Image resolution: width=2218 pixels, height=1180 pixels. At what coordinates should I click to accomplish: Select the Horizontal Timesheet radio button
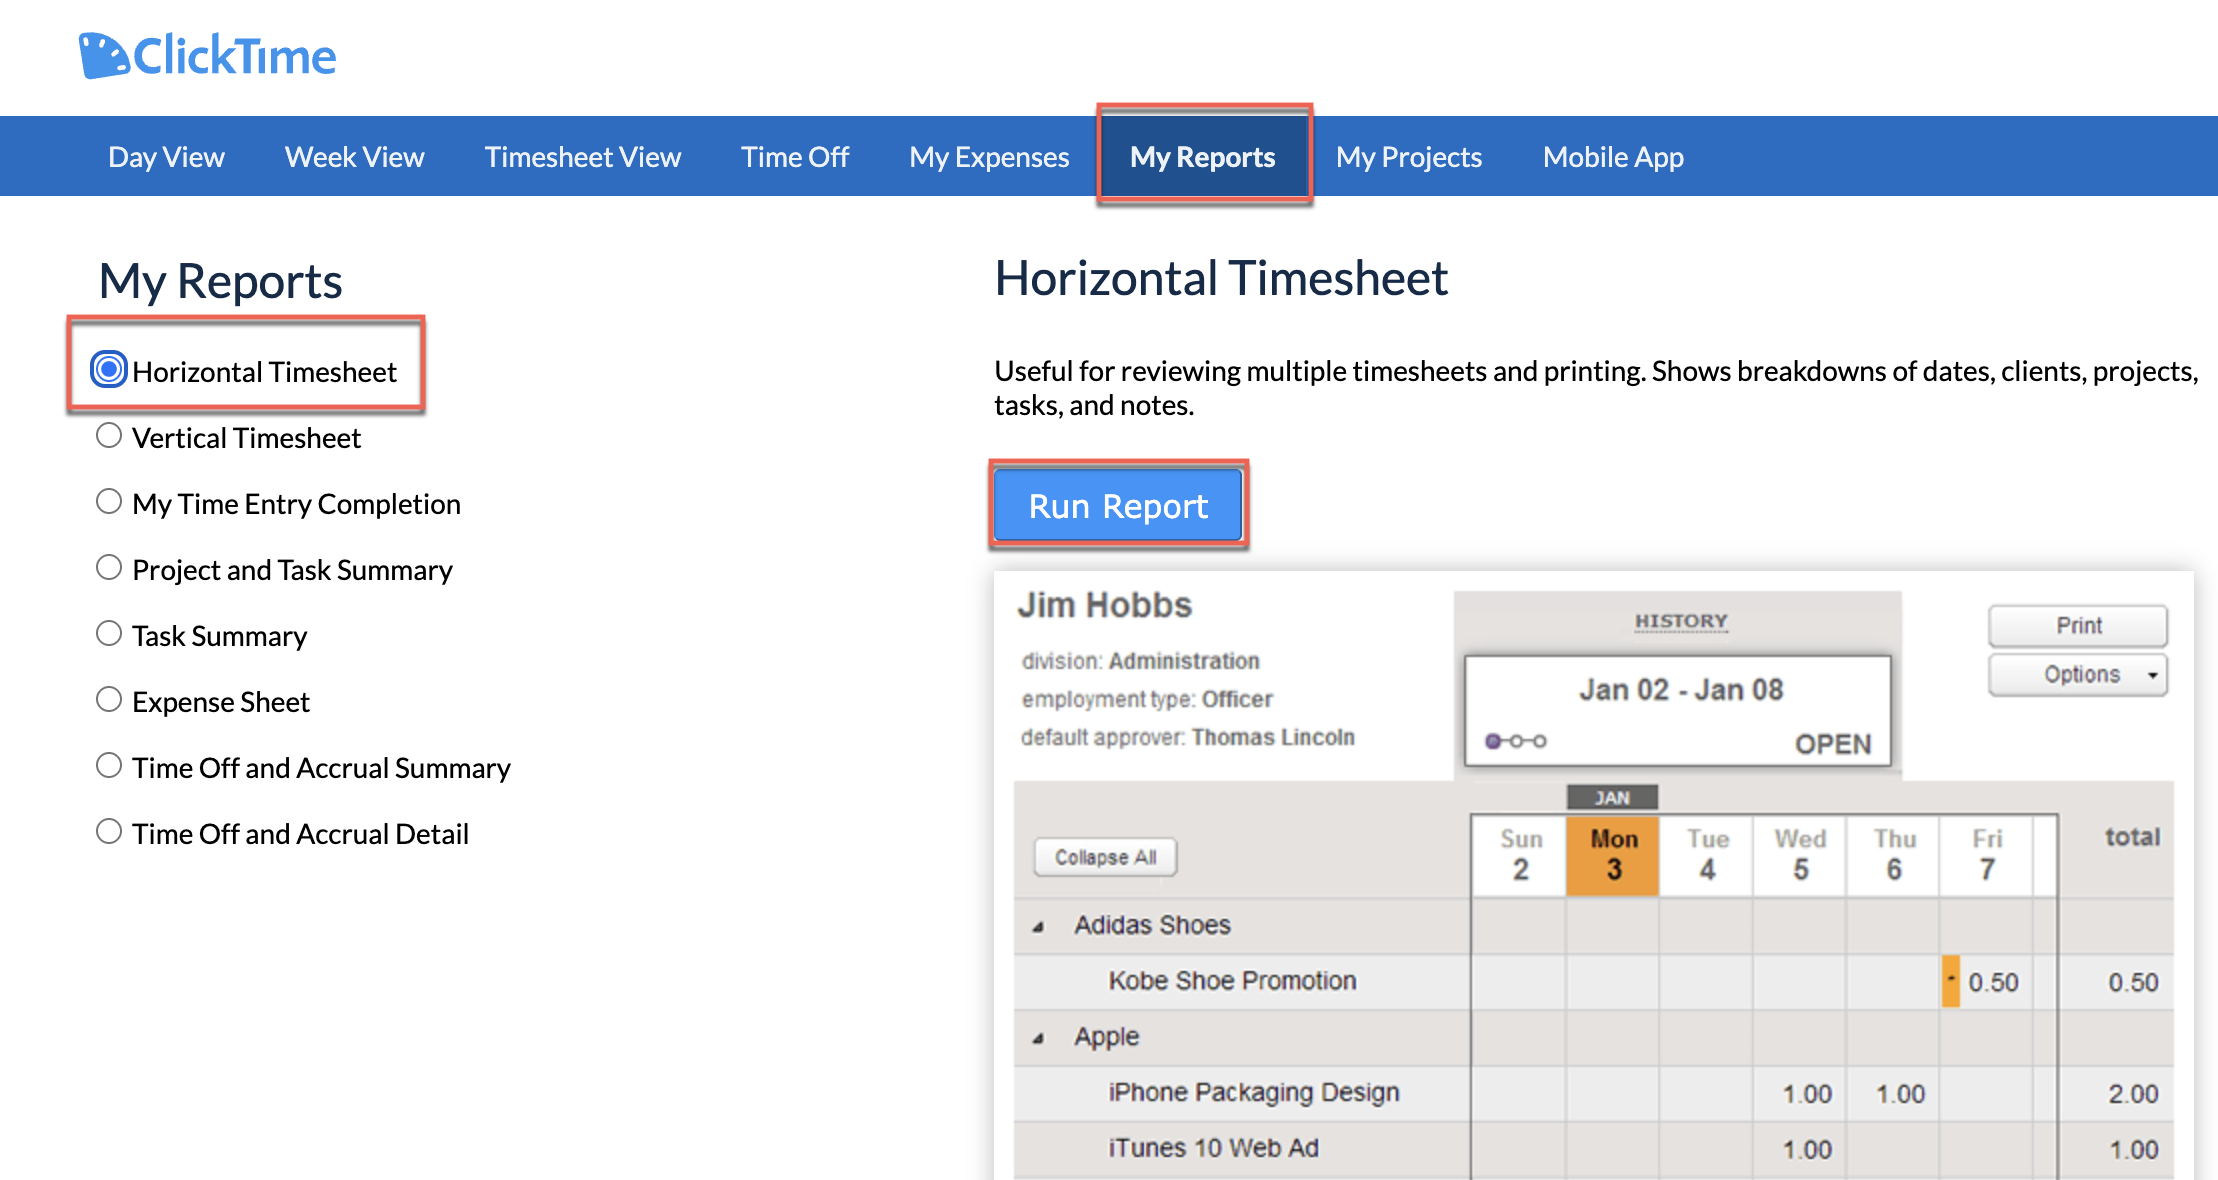click(x=109, y=370)
